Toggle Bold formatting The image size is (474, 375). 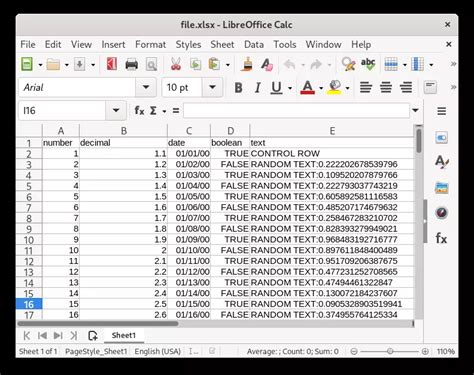238,88
